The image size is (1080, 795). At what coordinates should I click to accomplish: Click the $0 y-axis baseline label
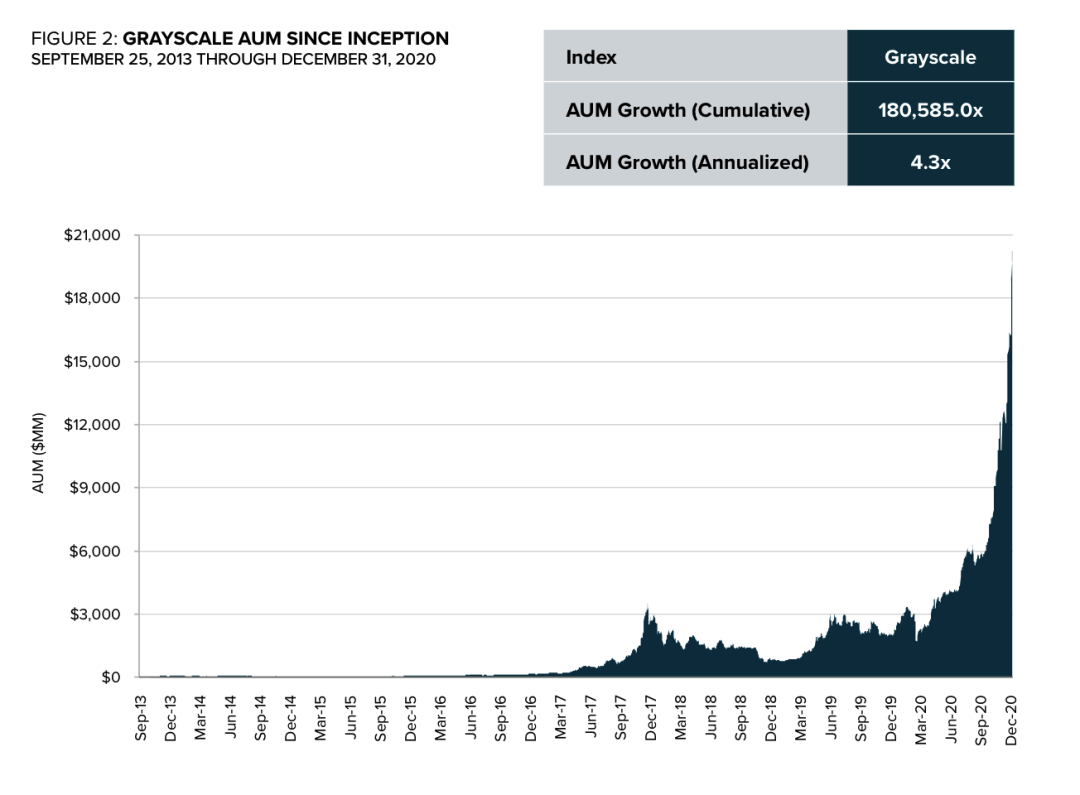111,677
